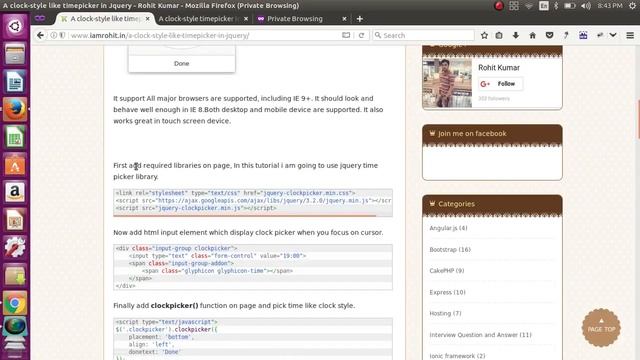Close the second clock-style timepicker tab

246,19
